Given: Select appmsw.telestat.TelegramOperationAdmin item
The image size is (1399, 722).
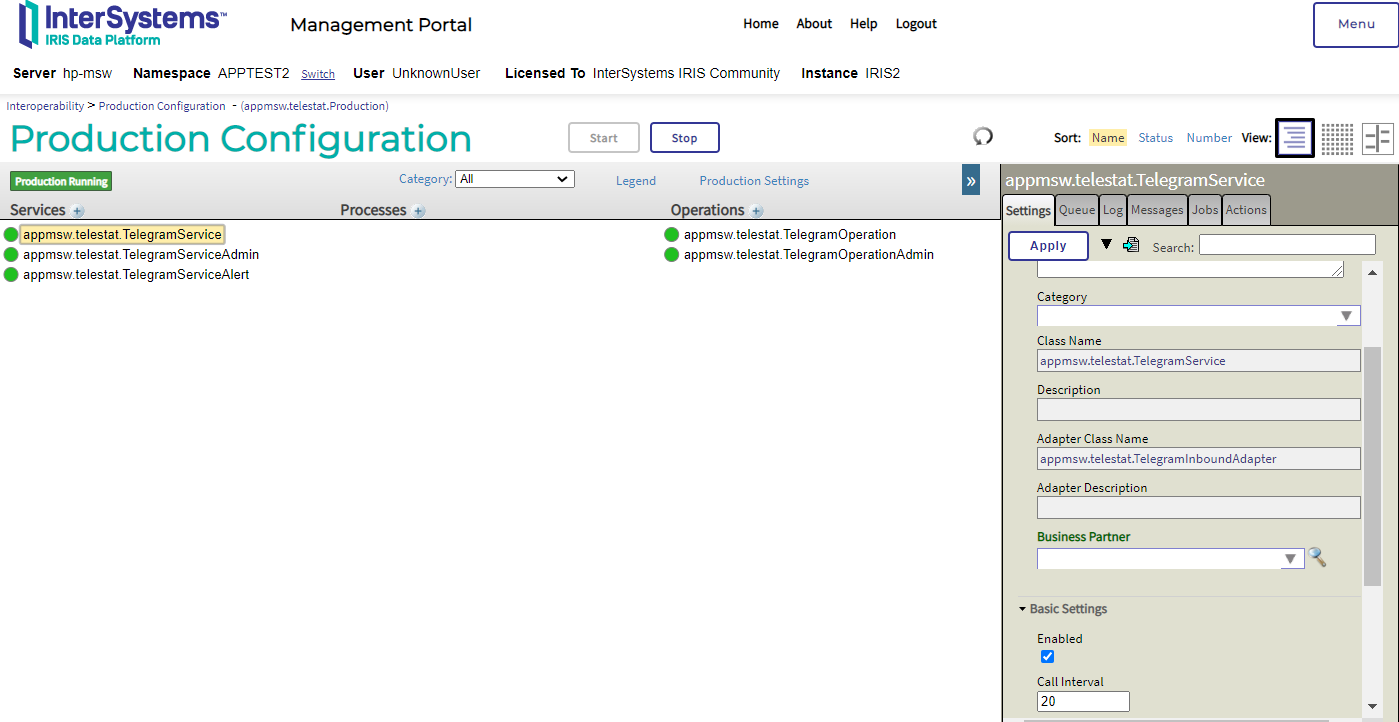Looking at the screenshot, I should [809, 255].
